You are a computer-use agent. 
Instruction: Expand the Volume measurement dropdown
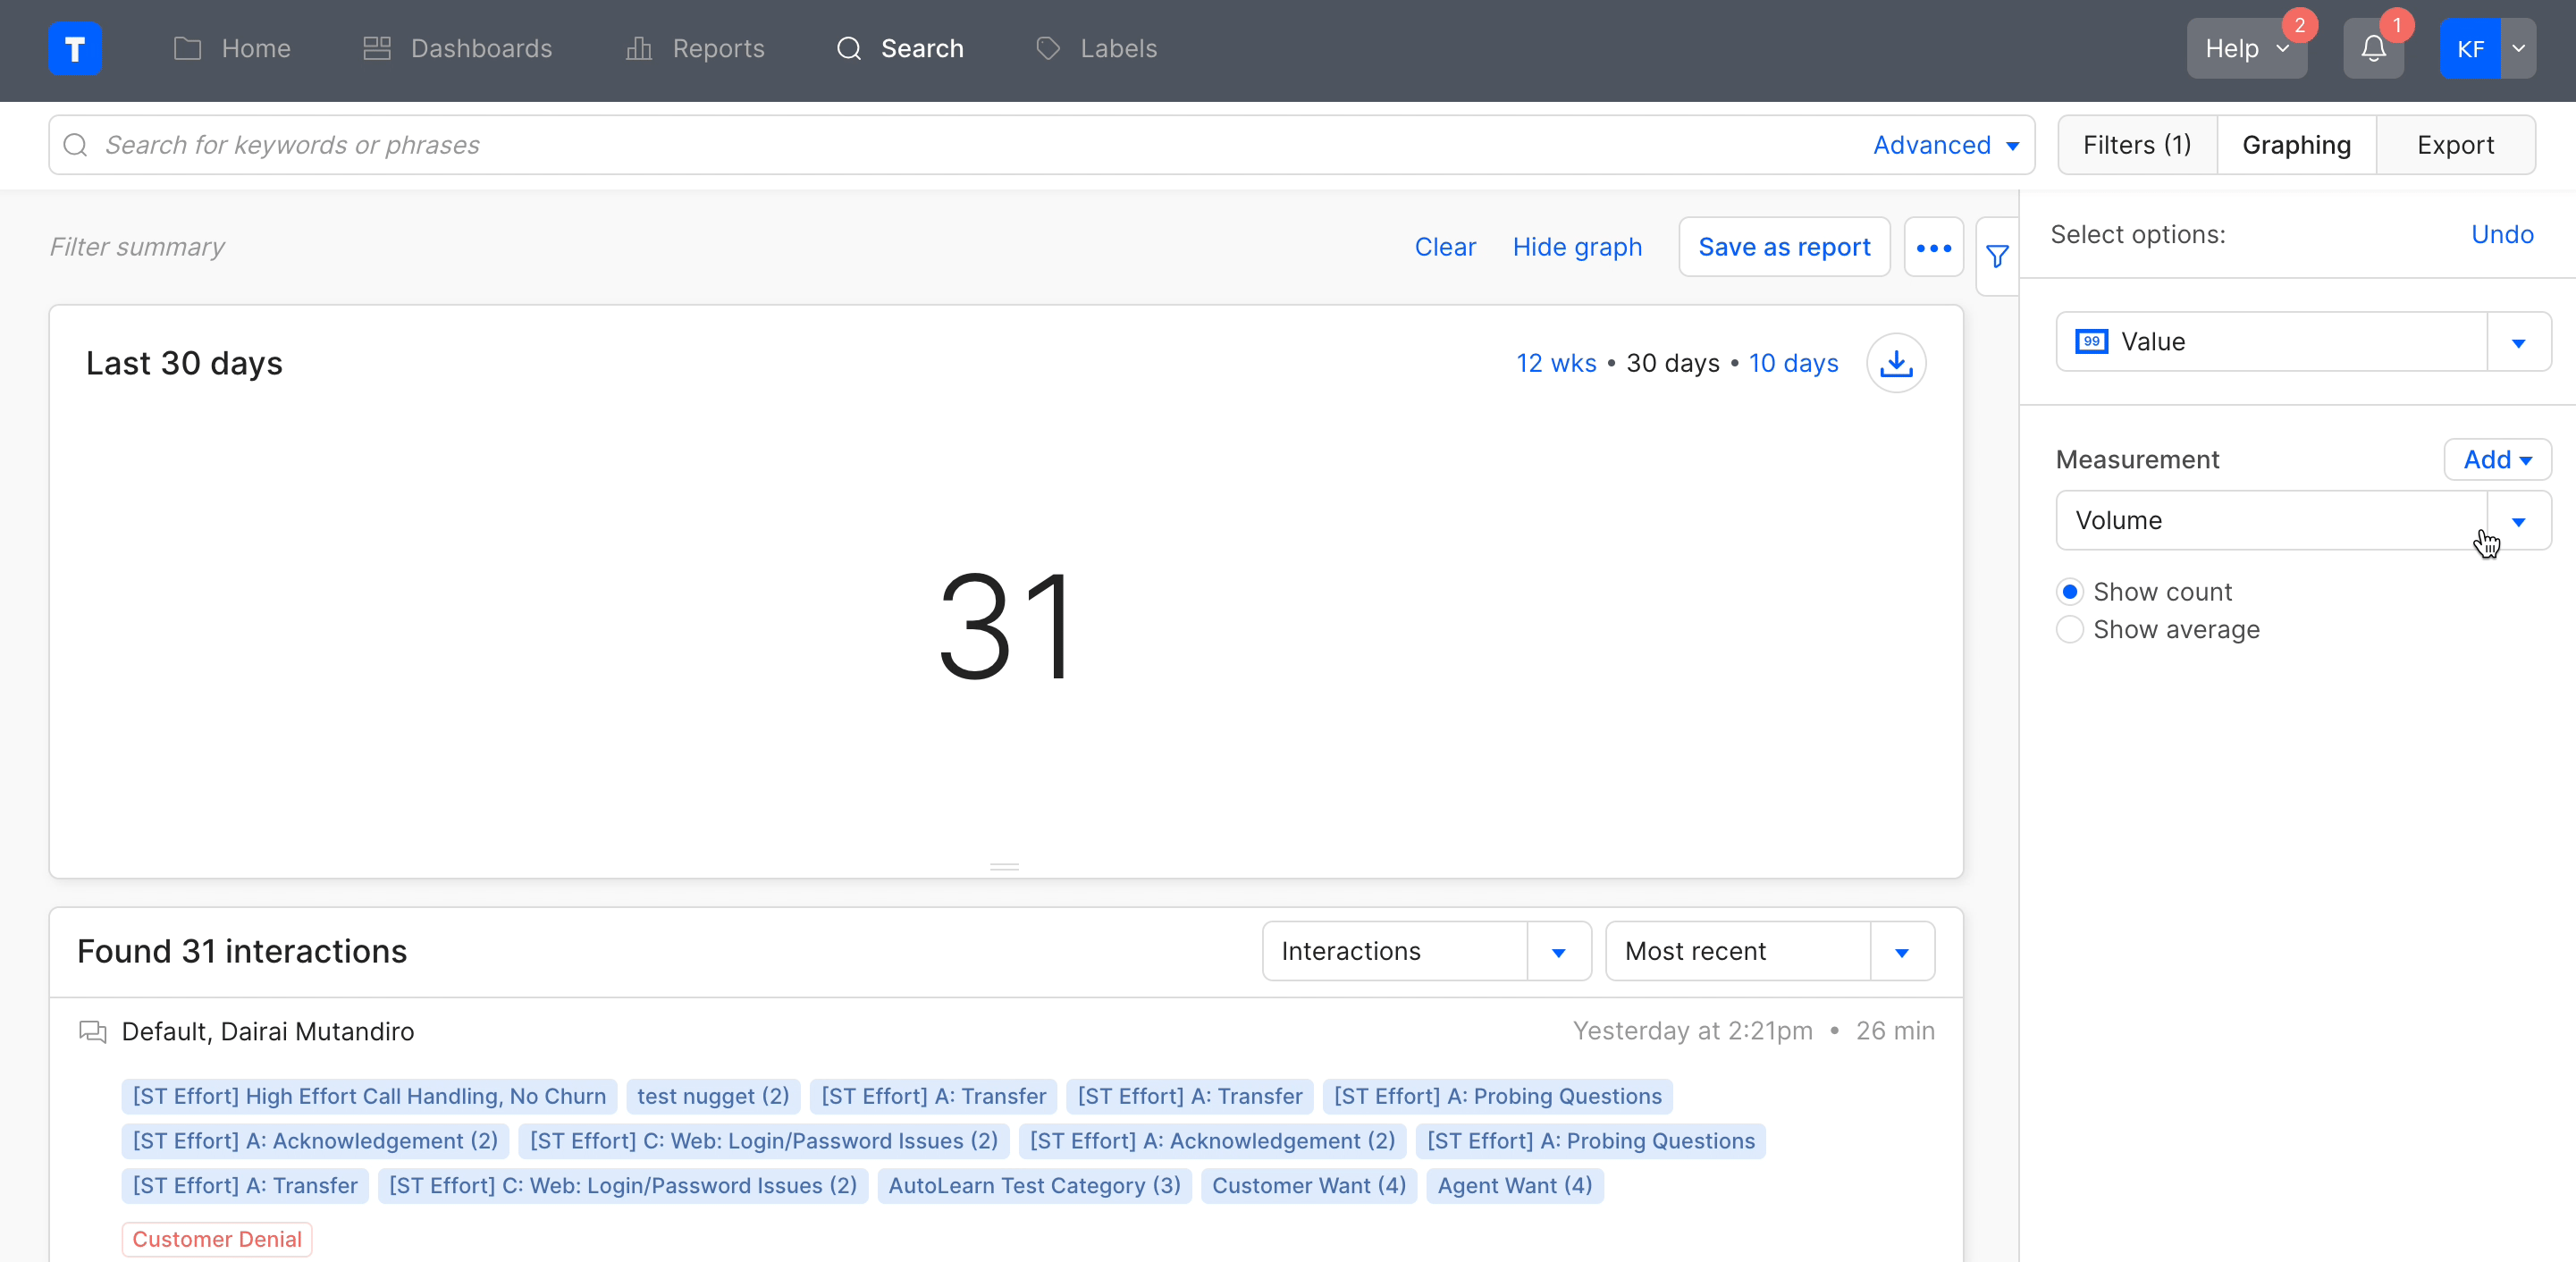click(2518, 521)
